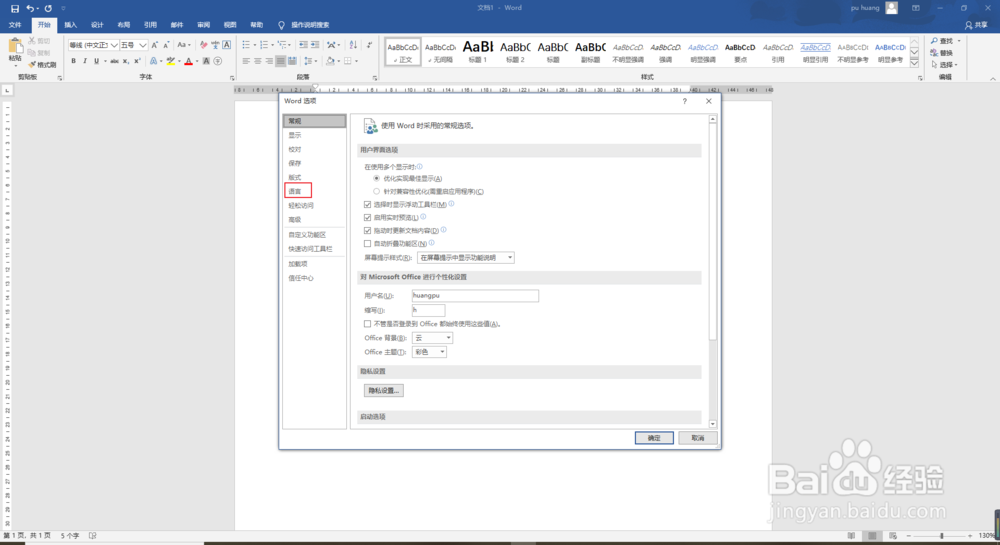1000x545 pixels.
Task: Open the Change Case Aa dropdown
Action: pos(184,45)
